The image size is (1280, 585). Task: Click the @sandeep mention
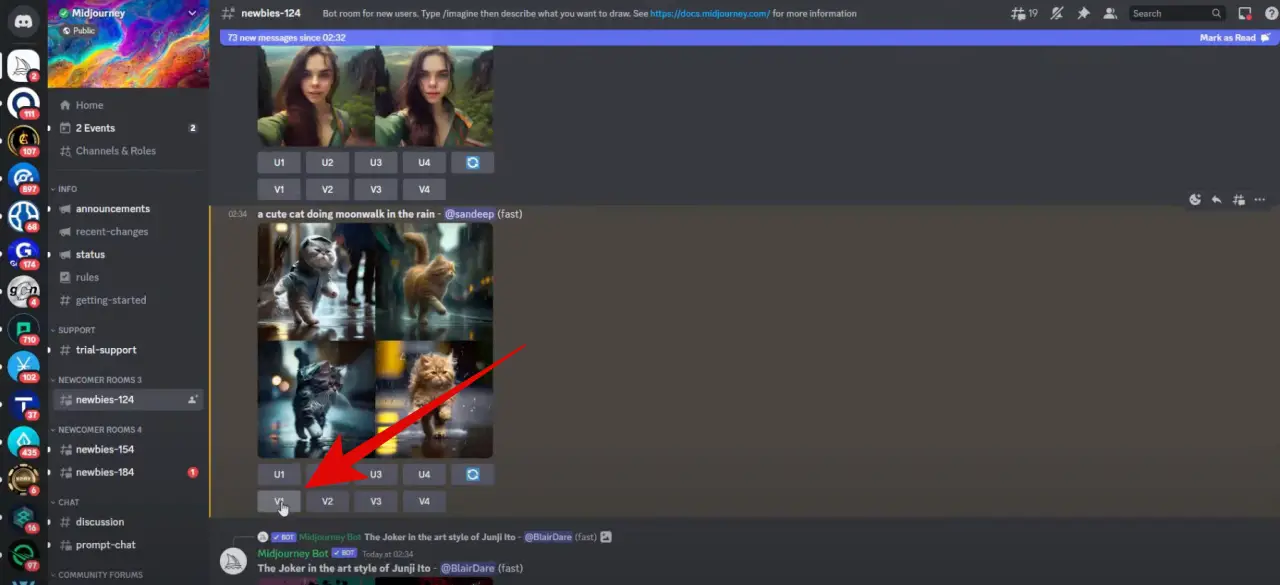point(469,214)
